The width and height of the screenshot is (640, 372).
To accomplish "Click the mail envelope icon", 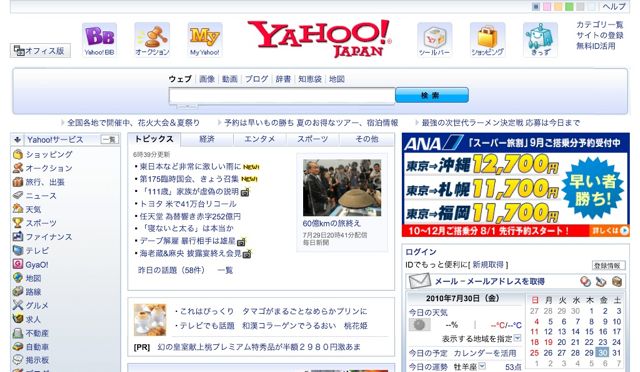I will click(420, 281).
